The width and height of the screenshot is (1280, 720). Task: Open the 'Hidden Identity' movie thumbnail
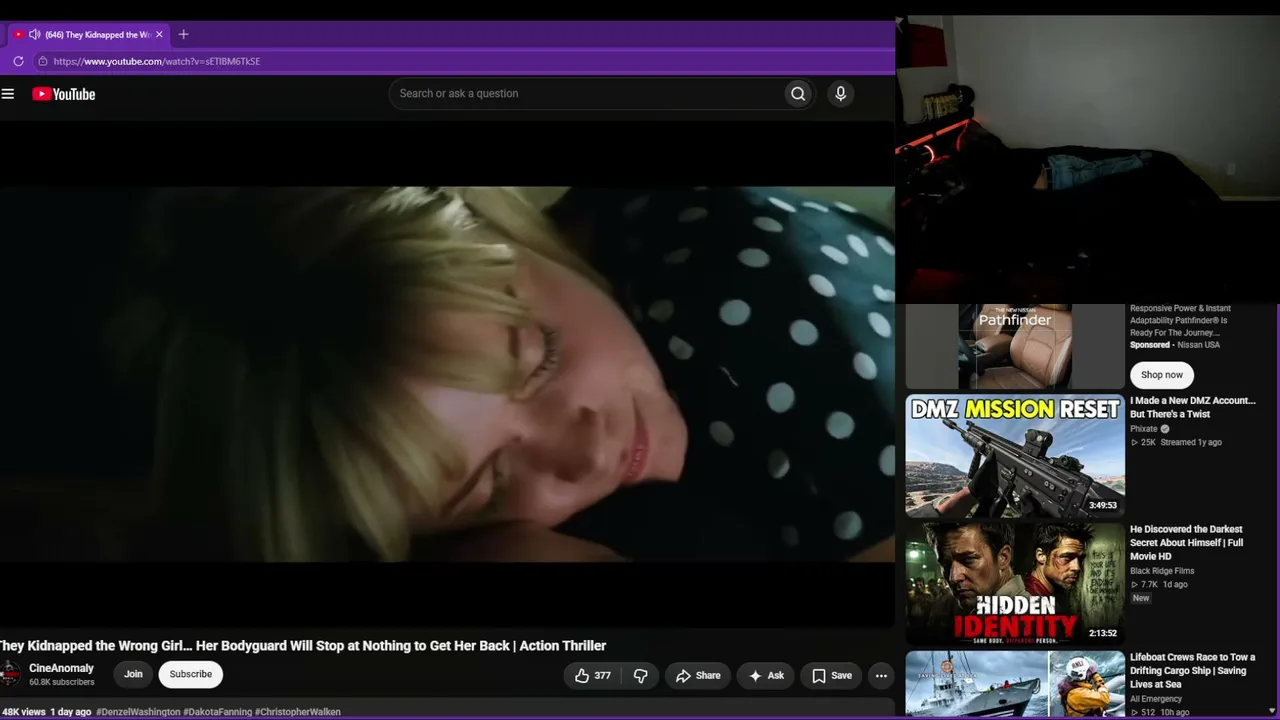[x=1015, y=584]
